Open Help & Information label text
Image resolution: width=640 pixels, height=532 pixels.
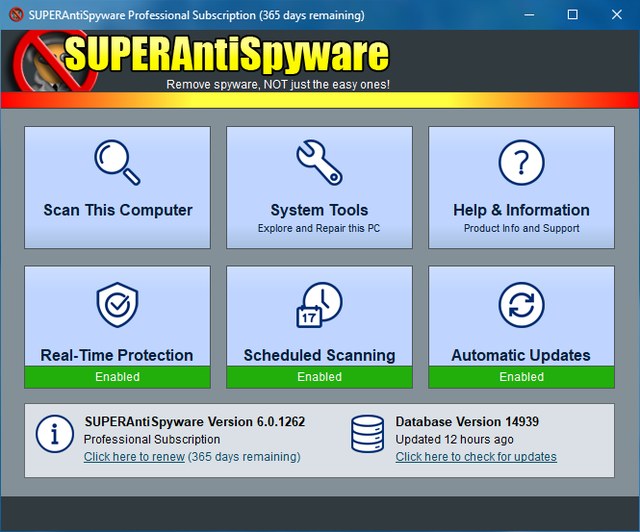pyautogui.click(x=521, y=210)
